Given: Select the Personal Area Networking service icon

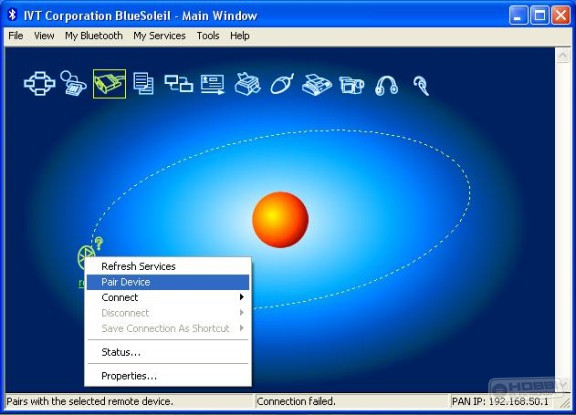Looking at the screenshot, I should tap(40, 83).
